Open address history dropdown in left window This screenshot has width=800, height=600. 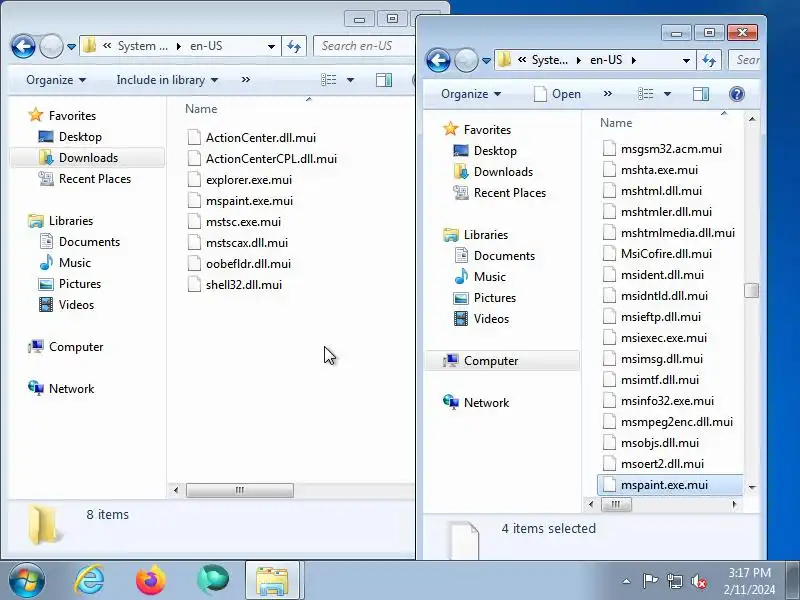click(271, 46)
